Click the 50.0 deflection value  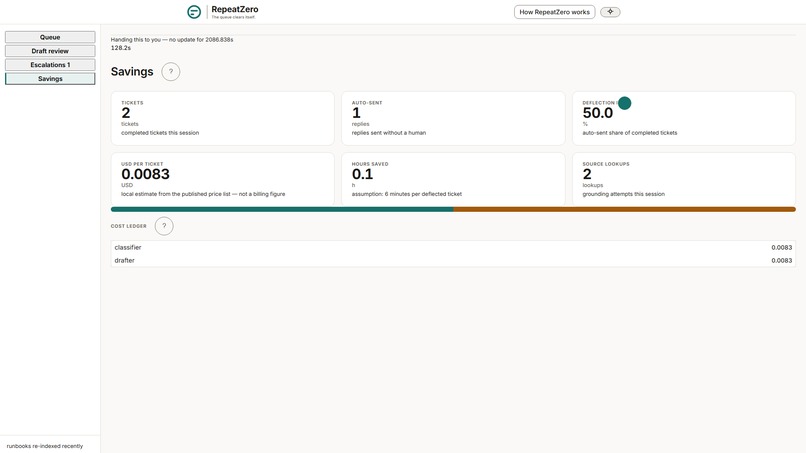pos(597,113)
